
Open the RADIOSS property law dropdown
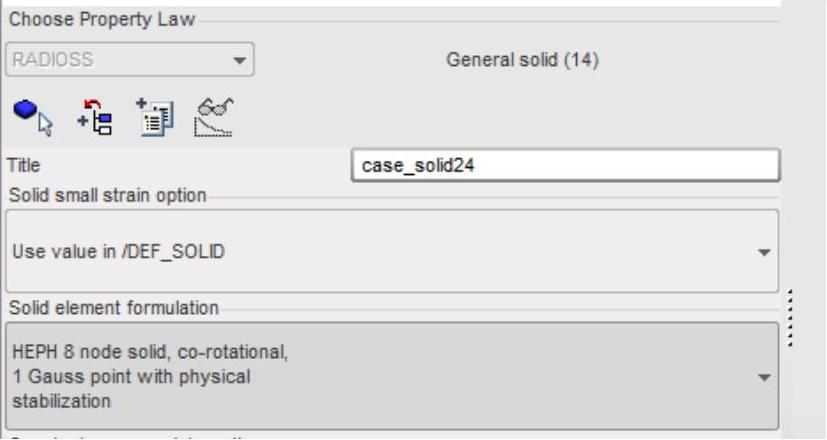130,60
